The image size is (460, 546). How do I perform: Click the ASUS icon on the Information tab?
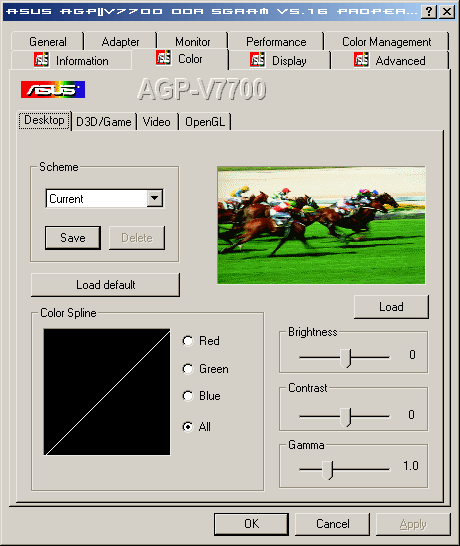coord(41,60)
